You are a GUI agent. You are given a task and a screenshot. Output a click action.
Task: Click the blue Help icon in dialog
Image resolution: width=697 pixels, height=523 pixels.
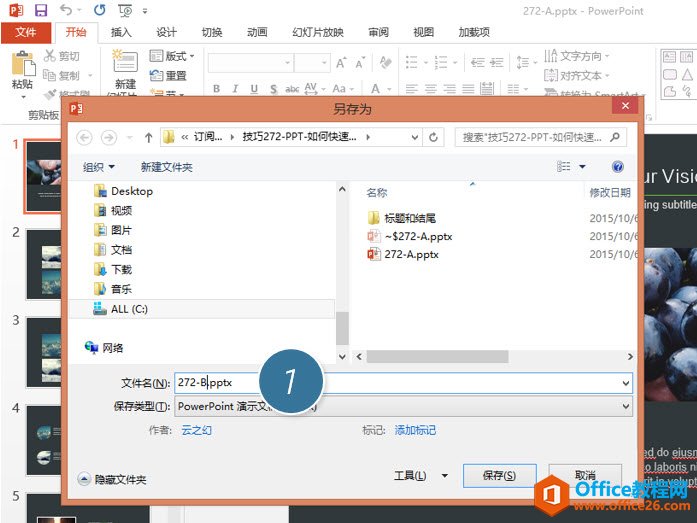[617, 167]
